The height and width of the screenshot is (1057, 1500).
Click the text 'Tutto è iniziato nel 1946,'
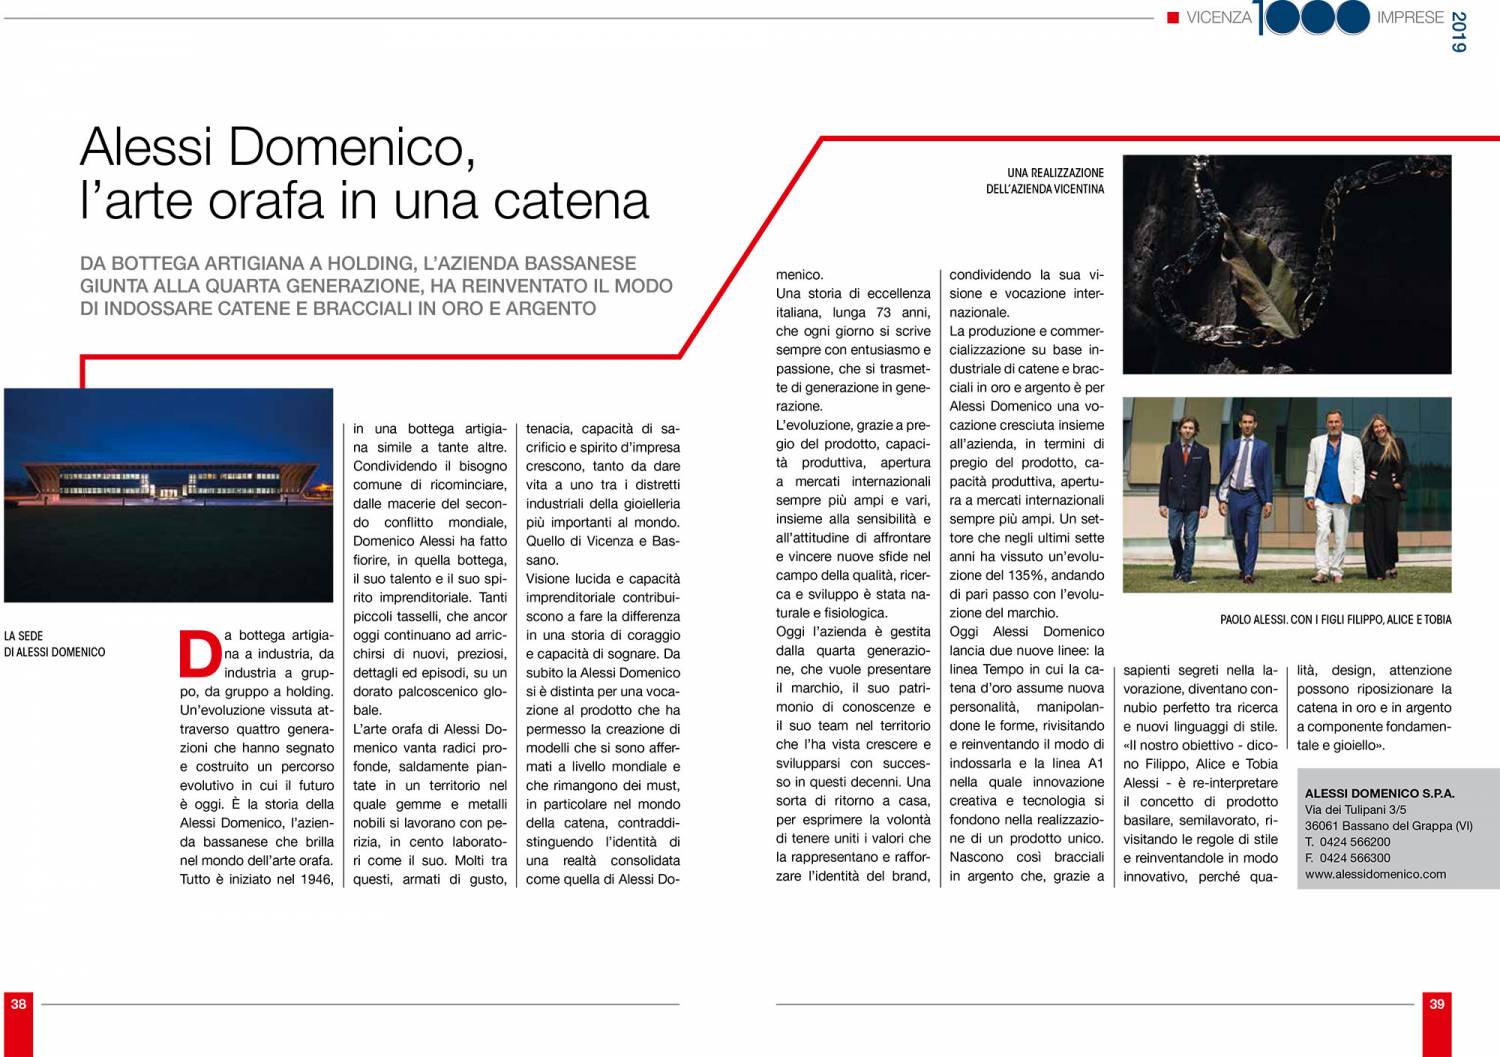pyautogui.click(x=257, y=879)
